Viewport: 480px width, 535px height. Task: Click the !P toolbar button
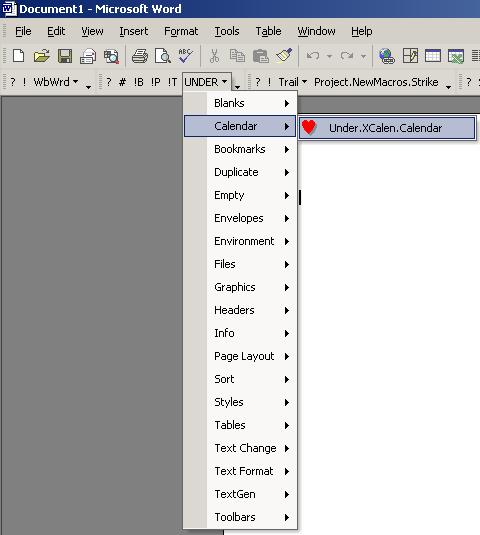click(155, 82)
